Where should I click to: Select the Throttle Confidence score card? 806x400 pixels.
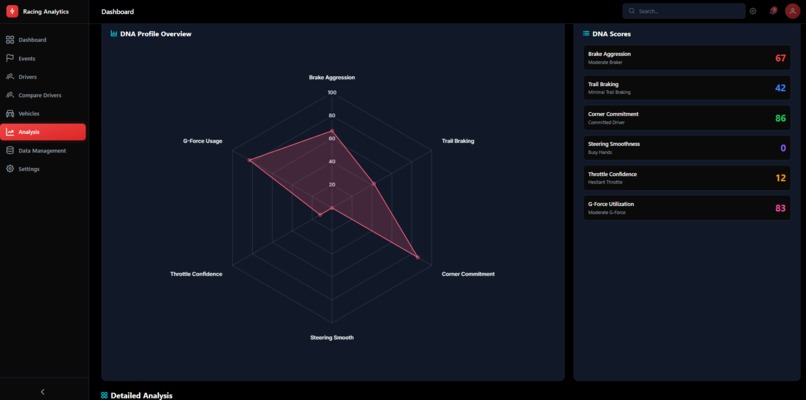coord(687,177)
